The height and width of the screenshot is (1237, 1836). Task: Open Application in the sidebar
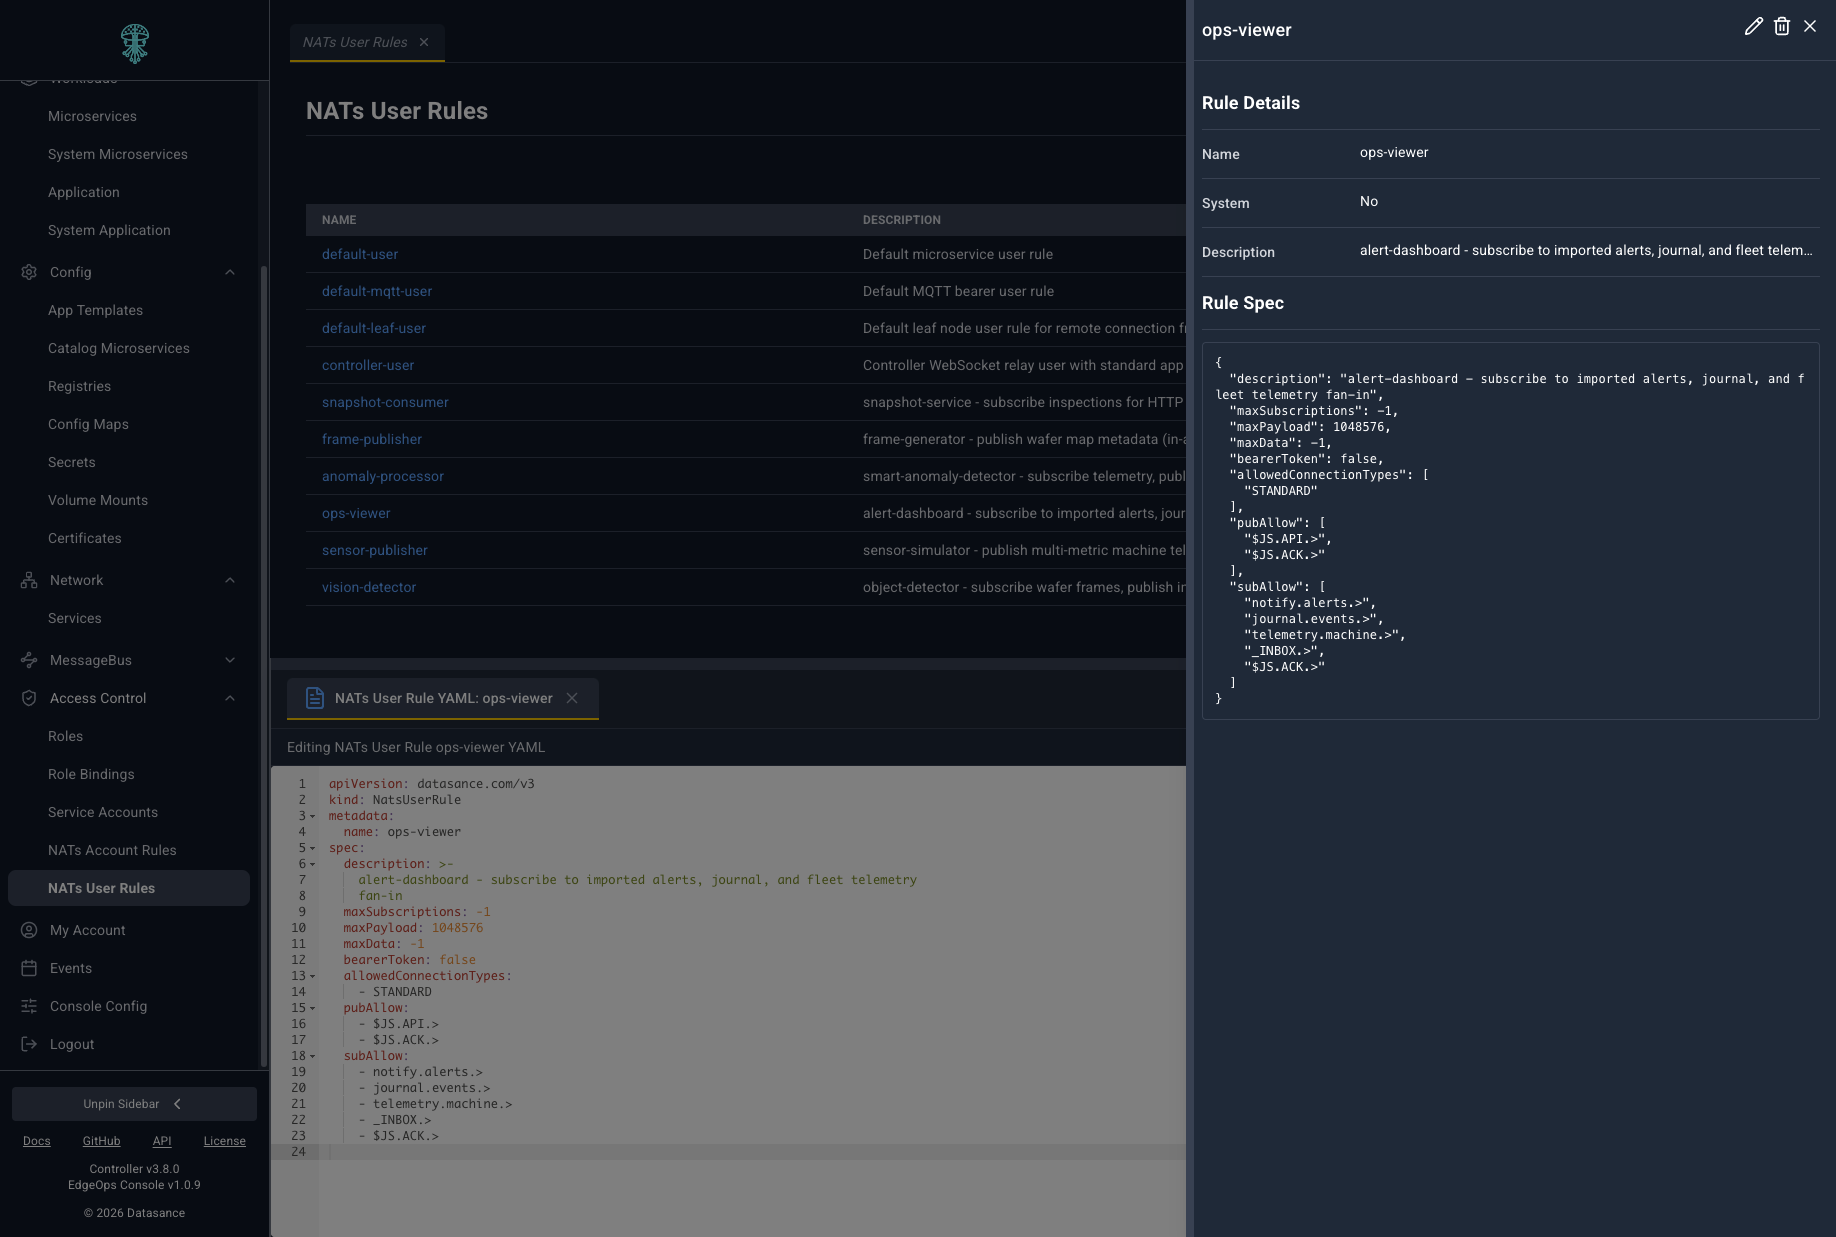tap(84, 192)
